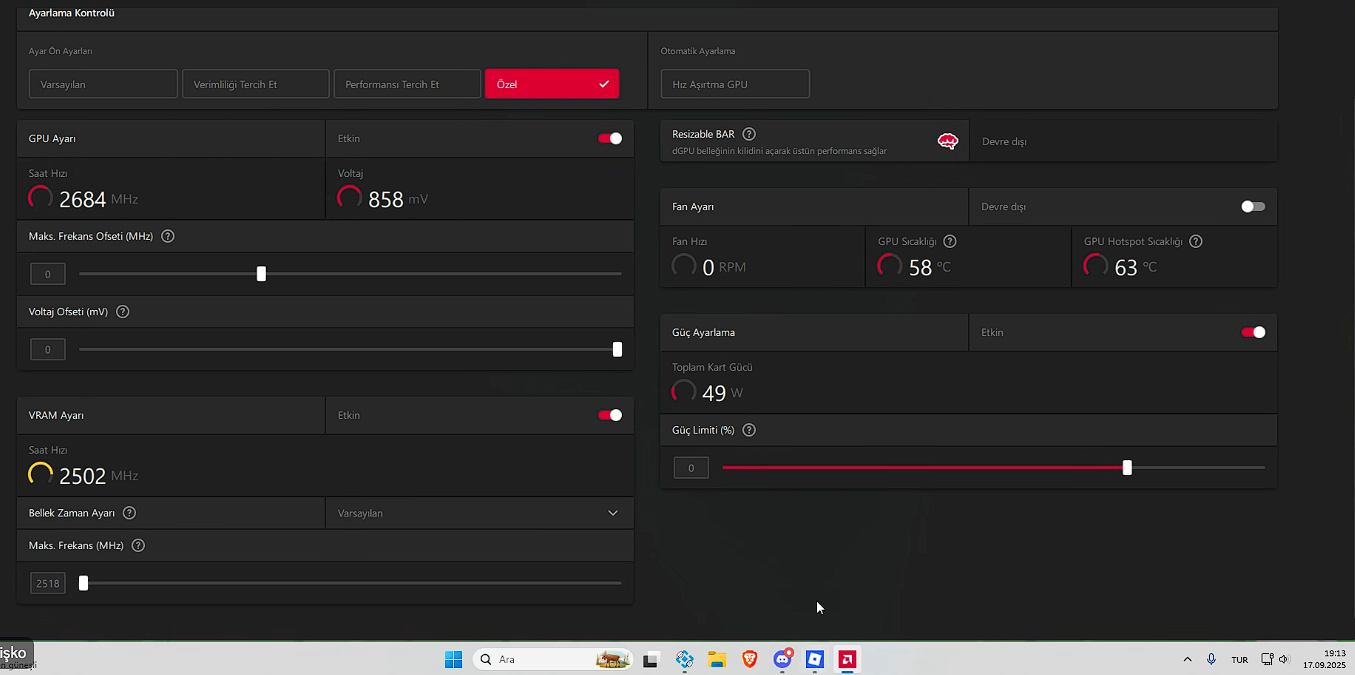The image size is (1355, 675).
Task: Click help icon next to Maks. Frekans Ofseti
Action: coord(168,236)
